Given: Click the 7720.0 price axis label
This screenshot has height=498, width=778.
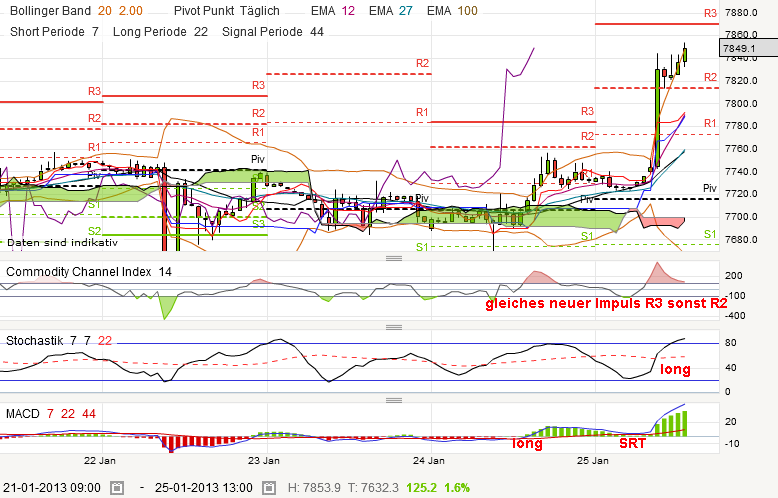Looking at the screenshot, I should pos(741,193).
